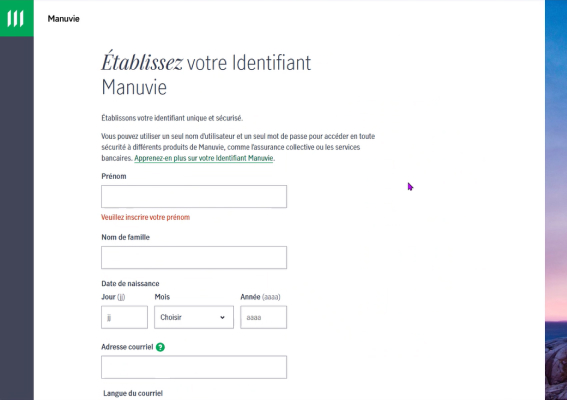Click the chevron arrow in Choisir selector

coord(222,317)
